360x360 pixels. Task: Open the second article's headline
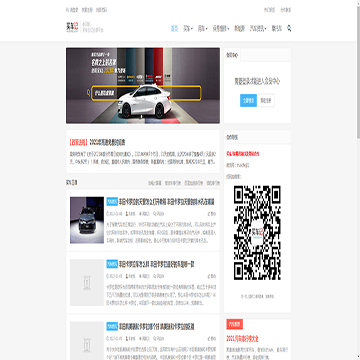(x=157, y=264)
